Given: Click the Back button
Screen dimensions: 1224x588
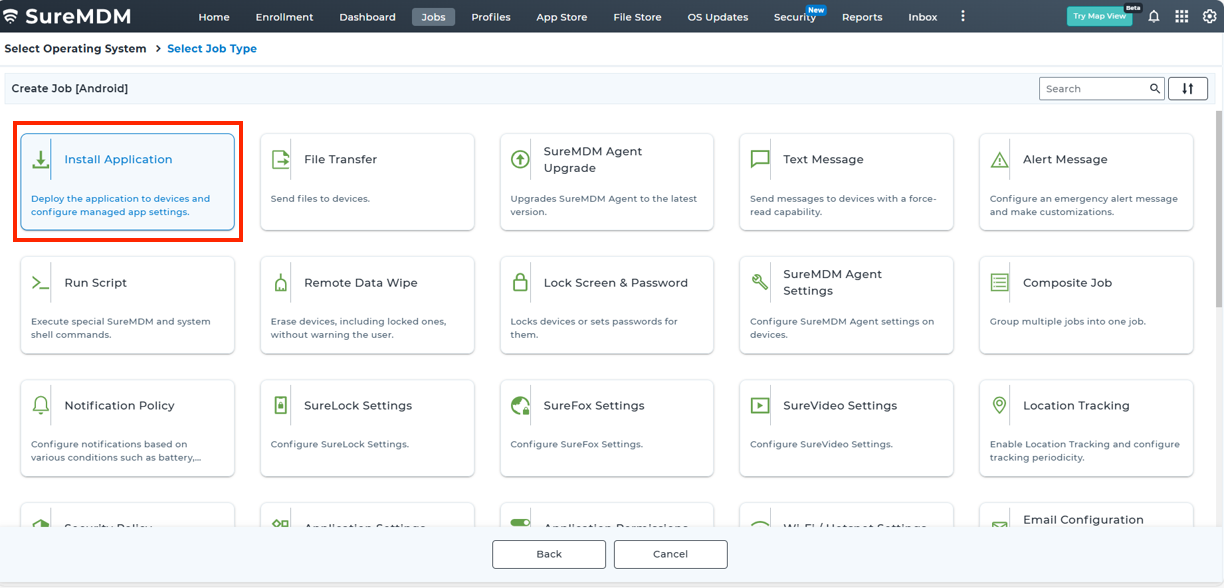Looking at the screenshot, I should click(549, 554).
